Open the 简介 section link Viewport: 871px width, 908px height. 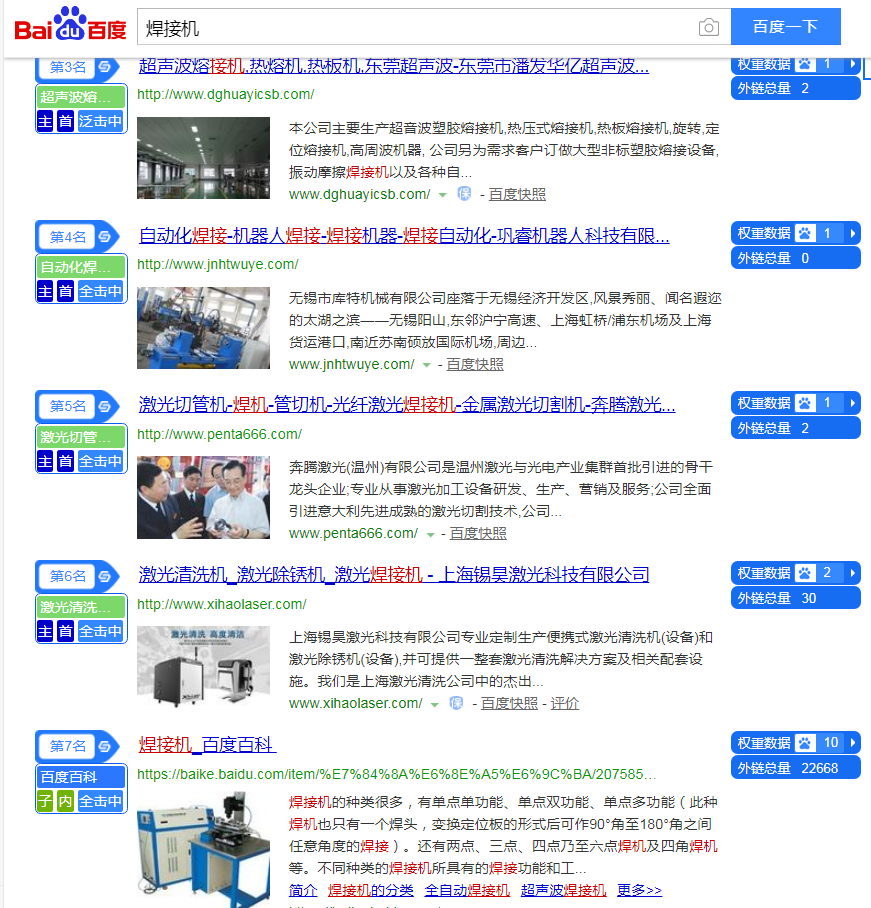[303, 890]
